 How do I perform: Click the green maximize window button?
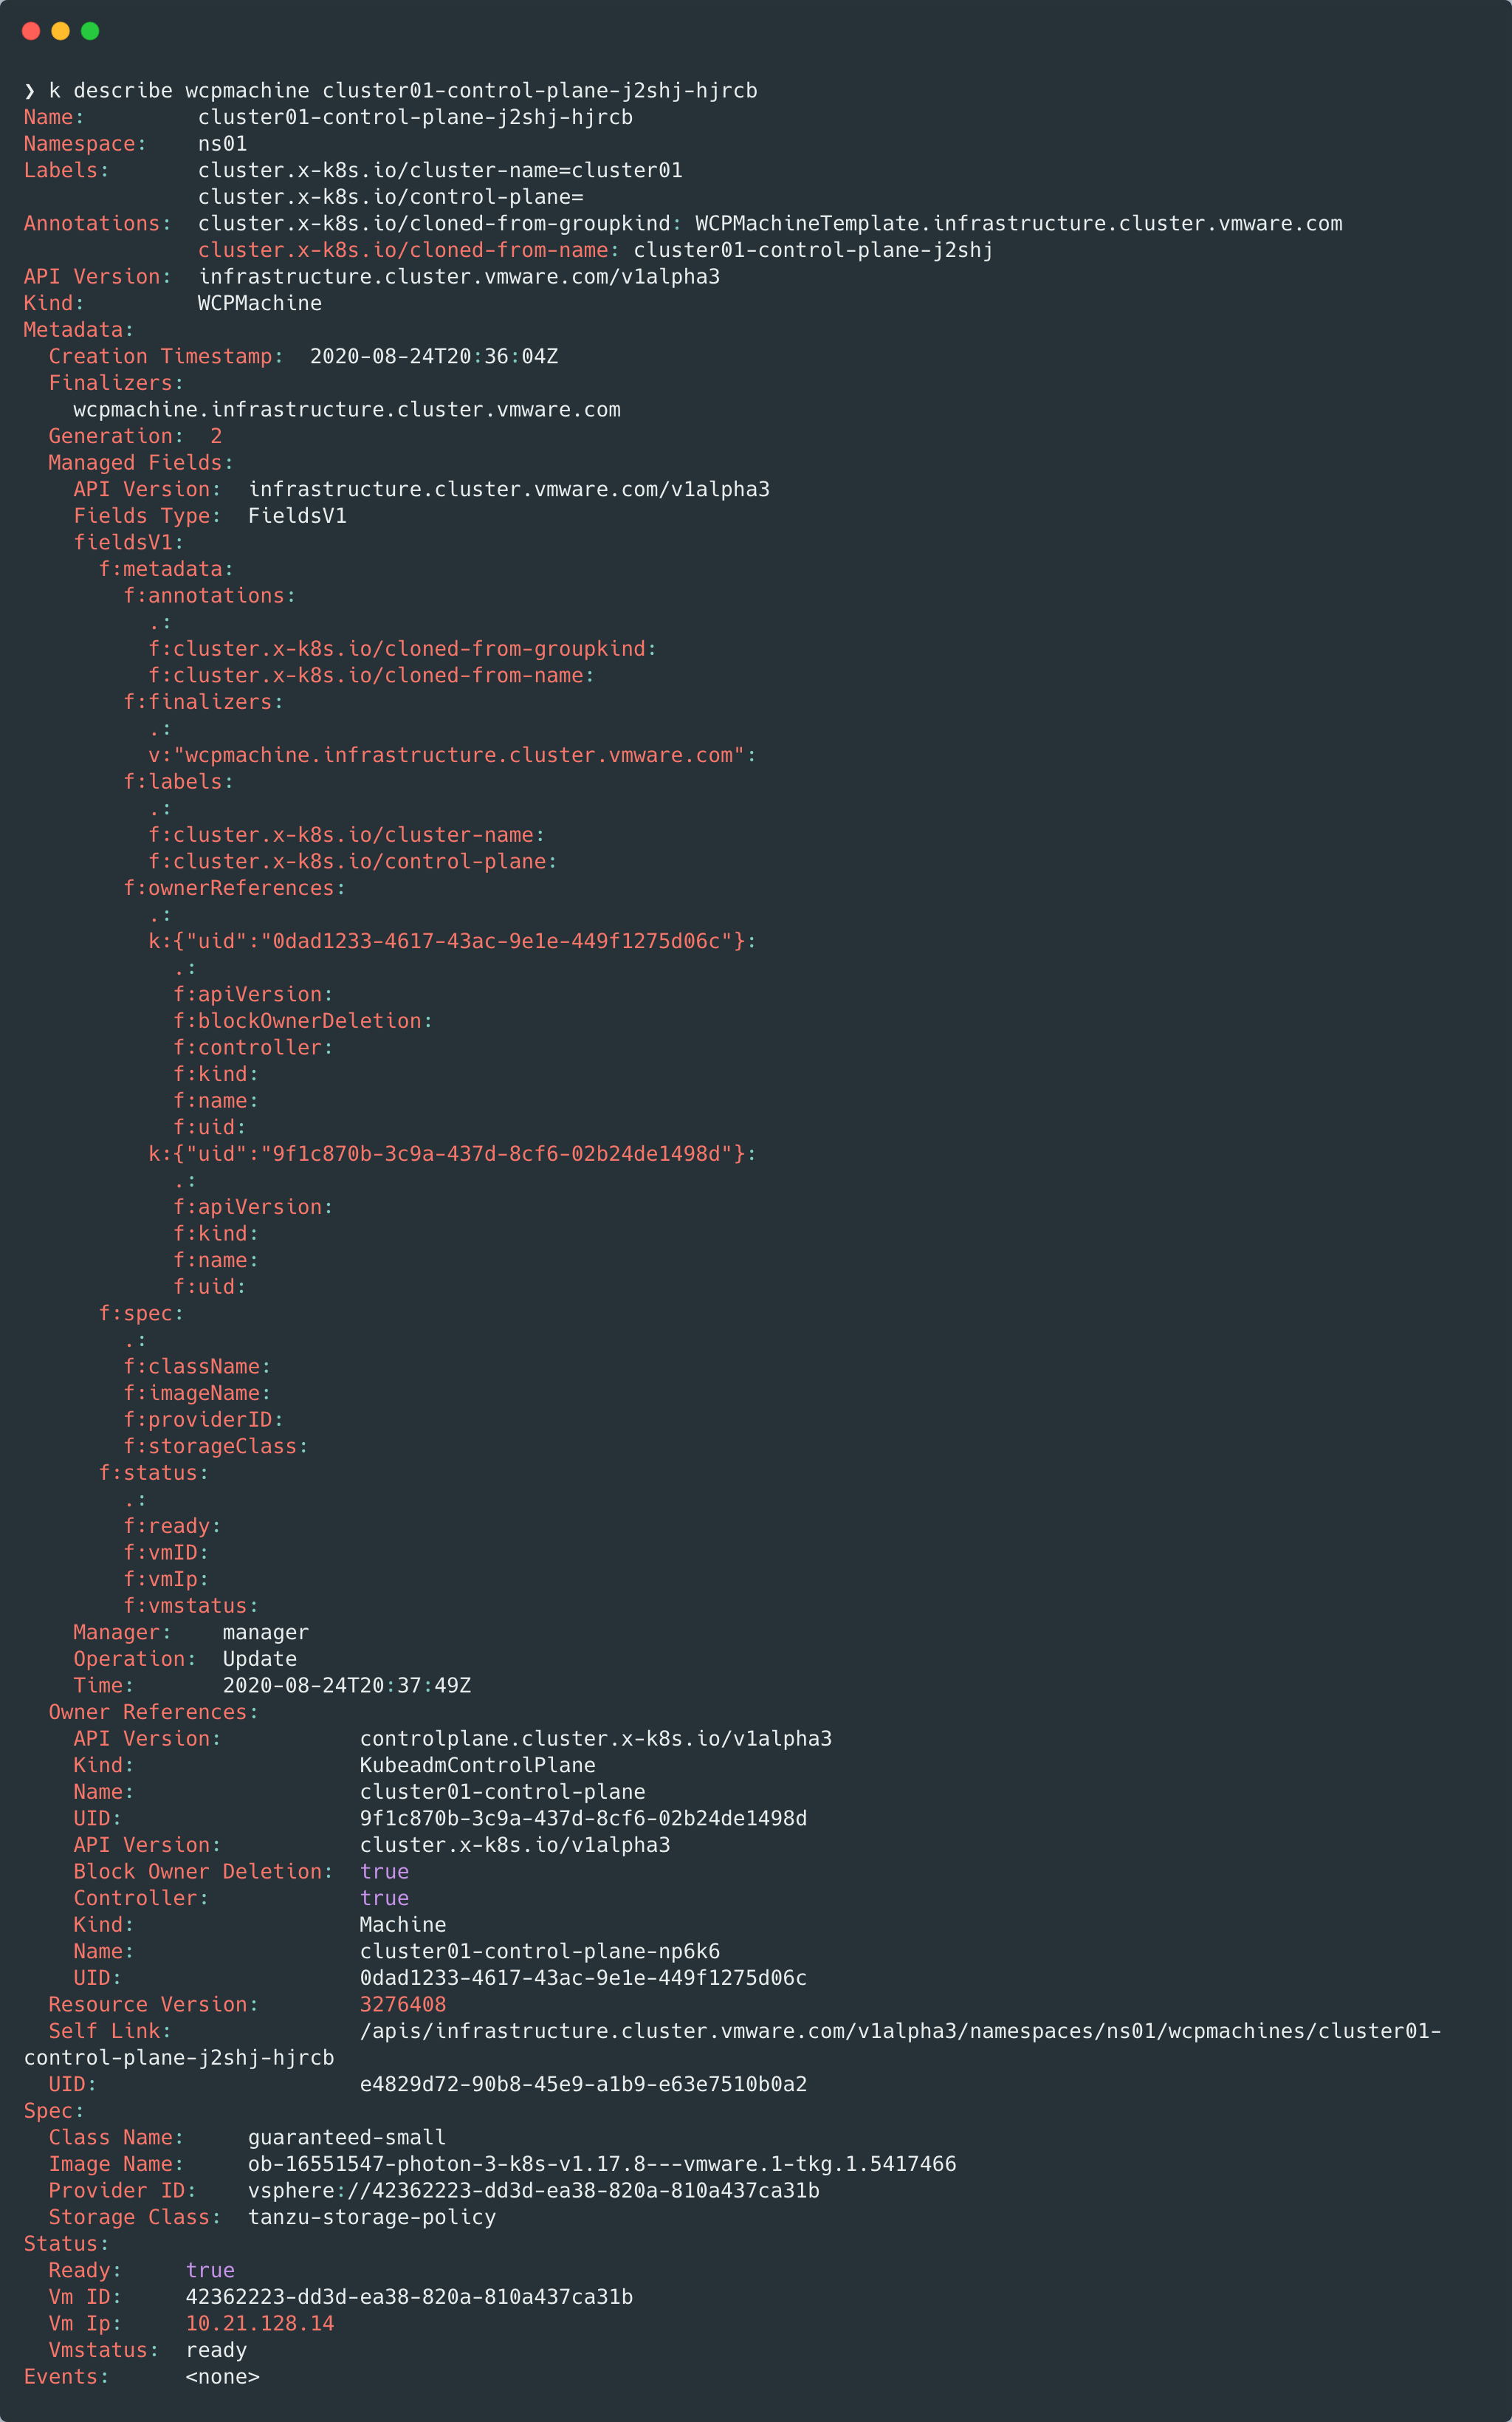click(90, 31)
